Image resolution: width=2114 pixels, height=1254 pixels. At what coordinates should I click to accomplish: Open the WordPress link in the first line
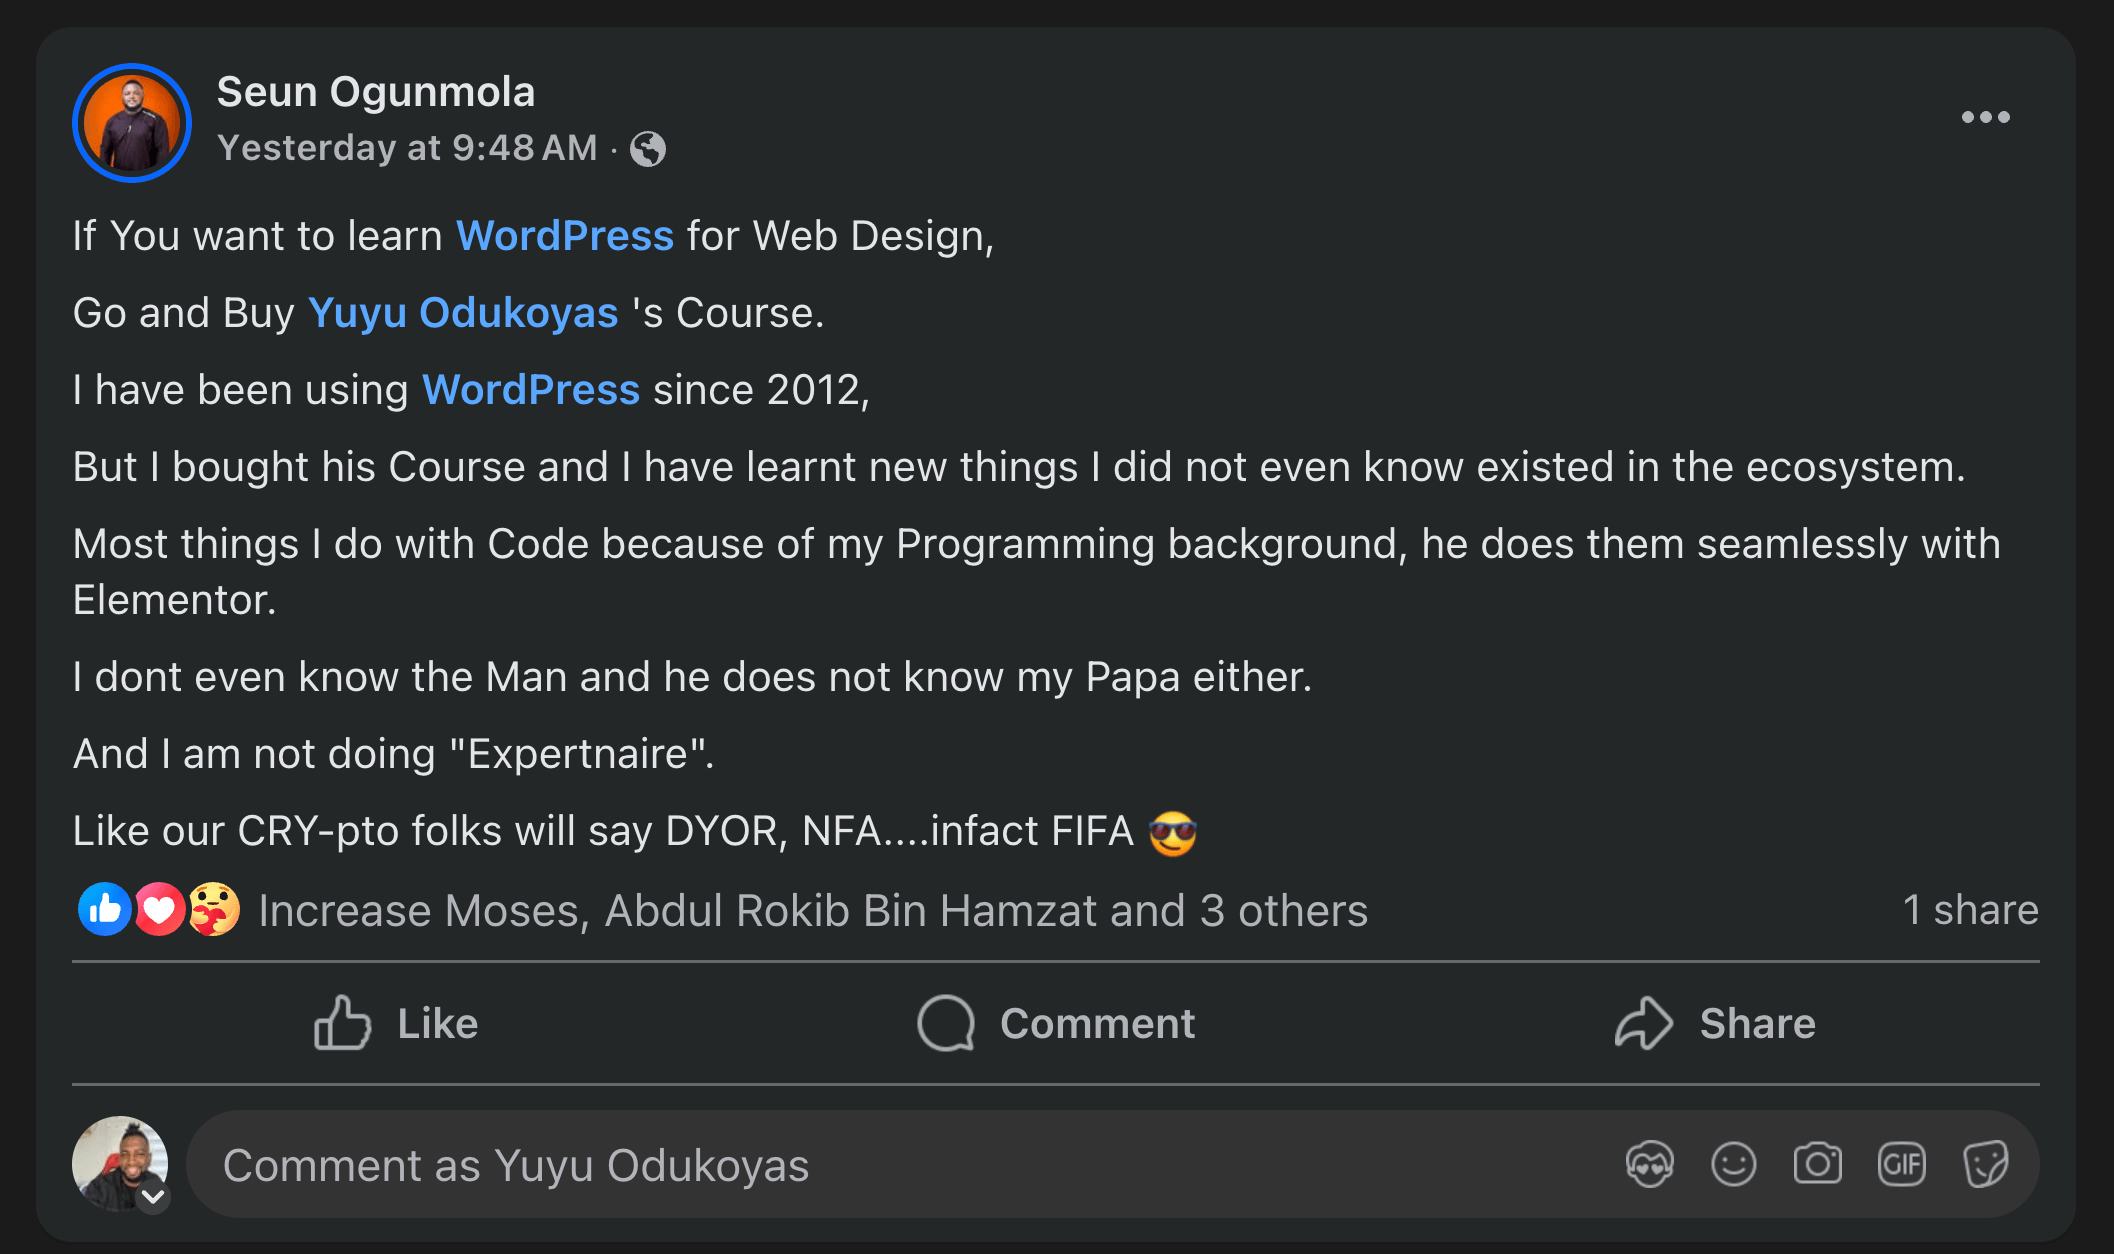click(565, 236)
